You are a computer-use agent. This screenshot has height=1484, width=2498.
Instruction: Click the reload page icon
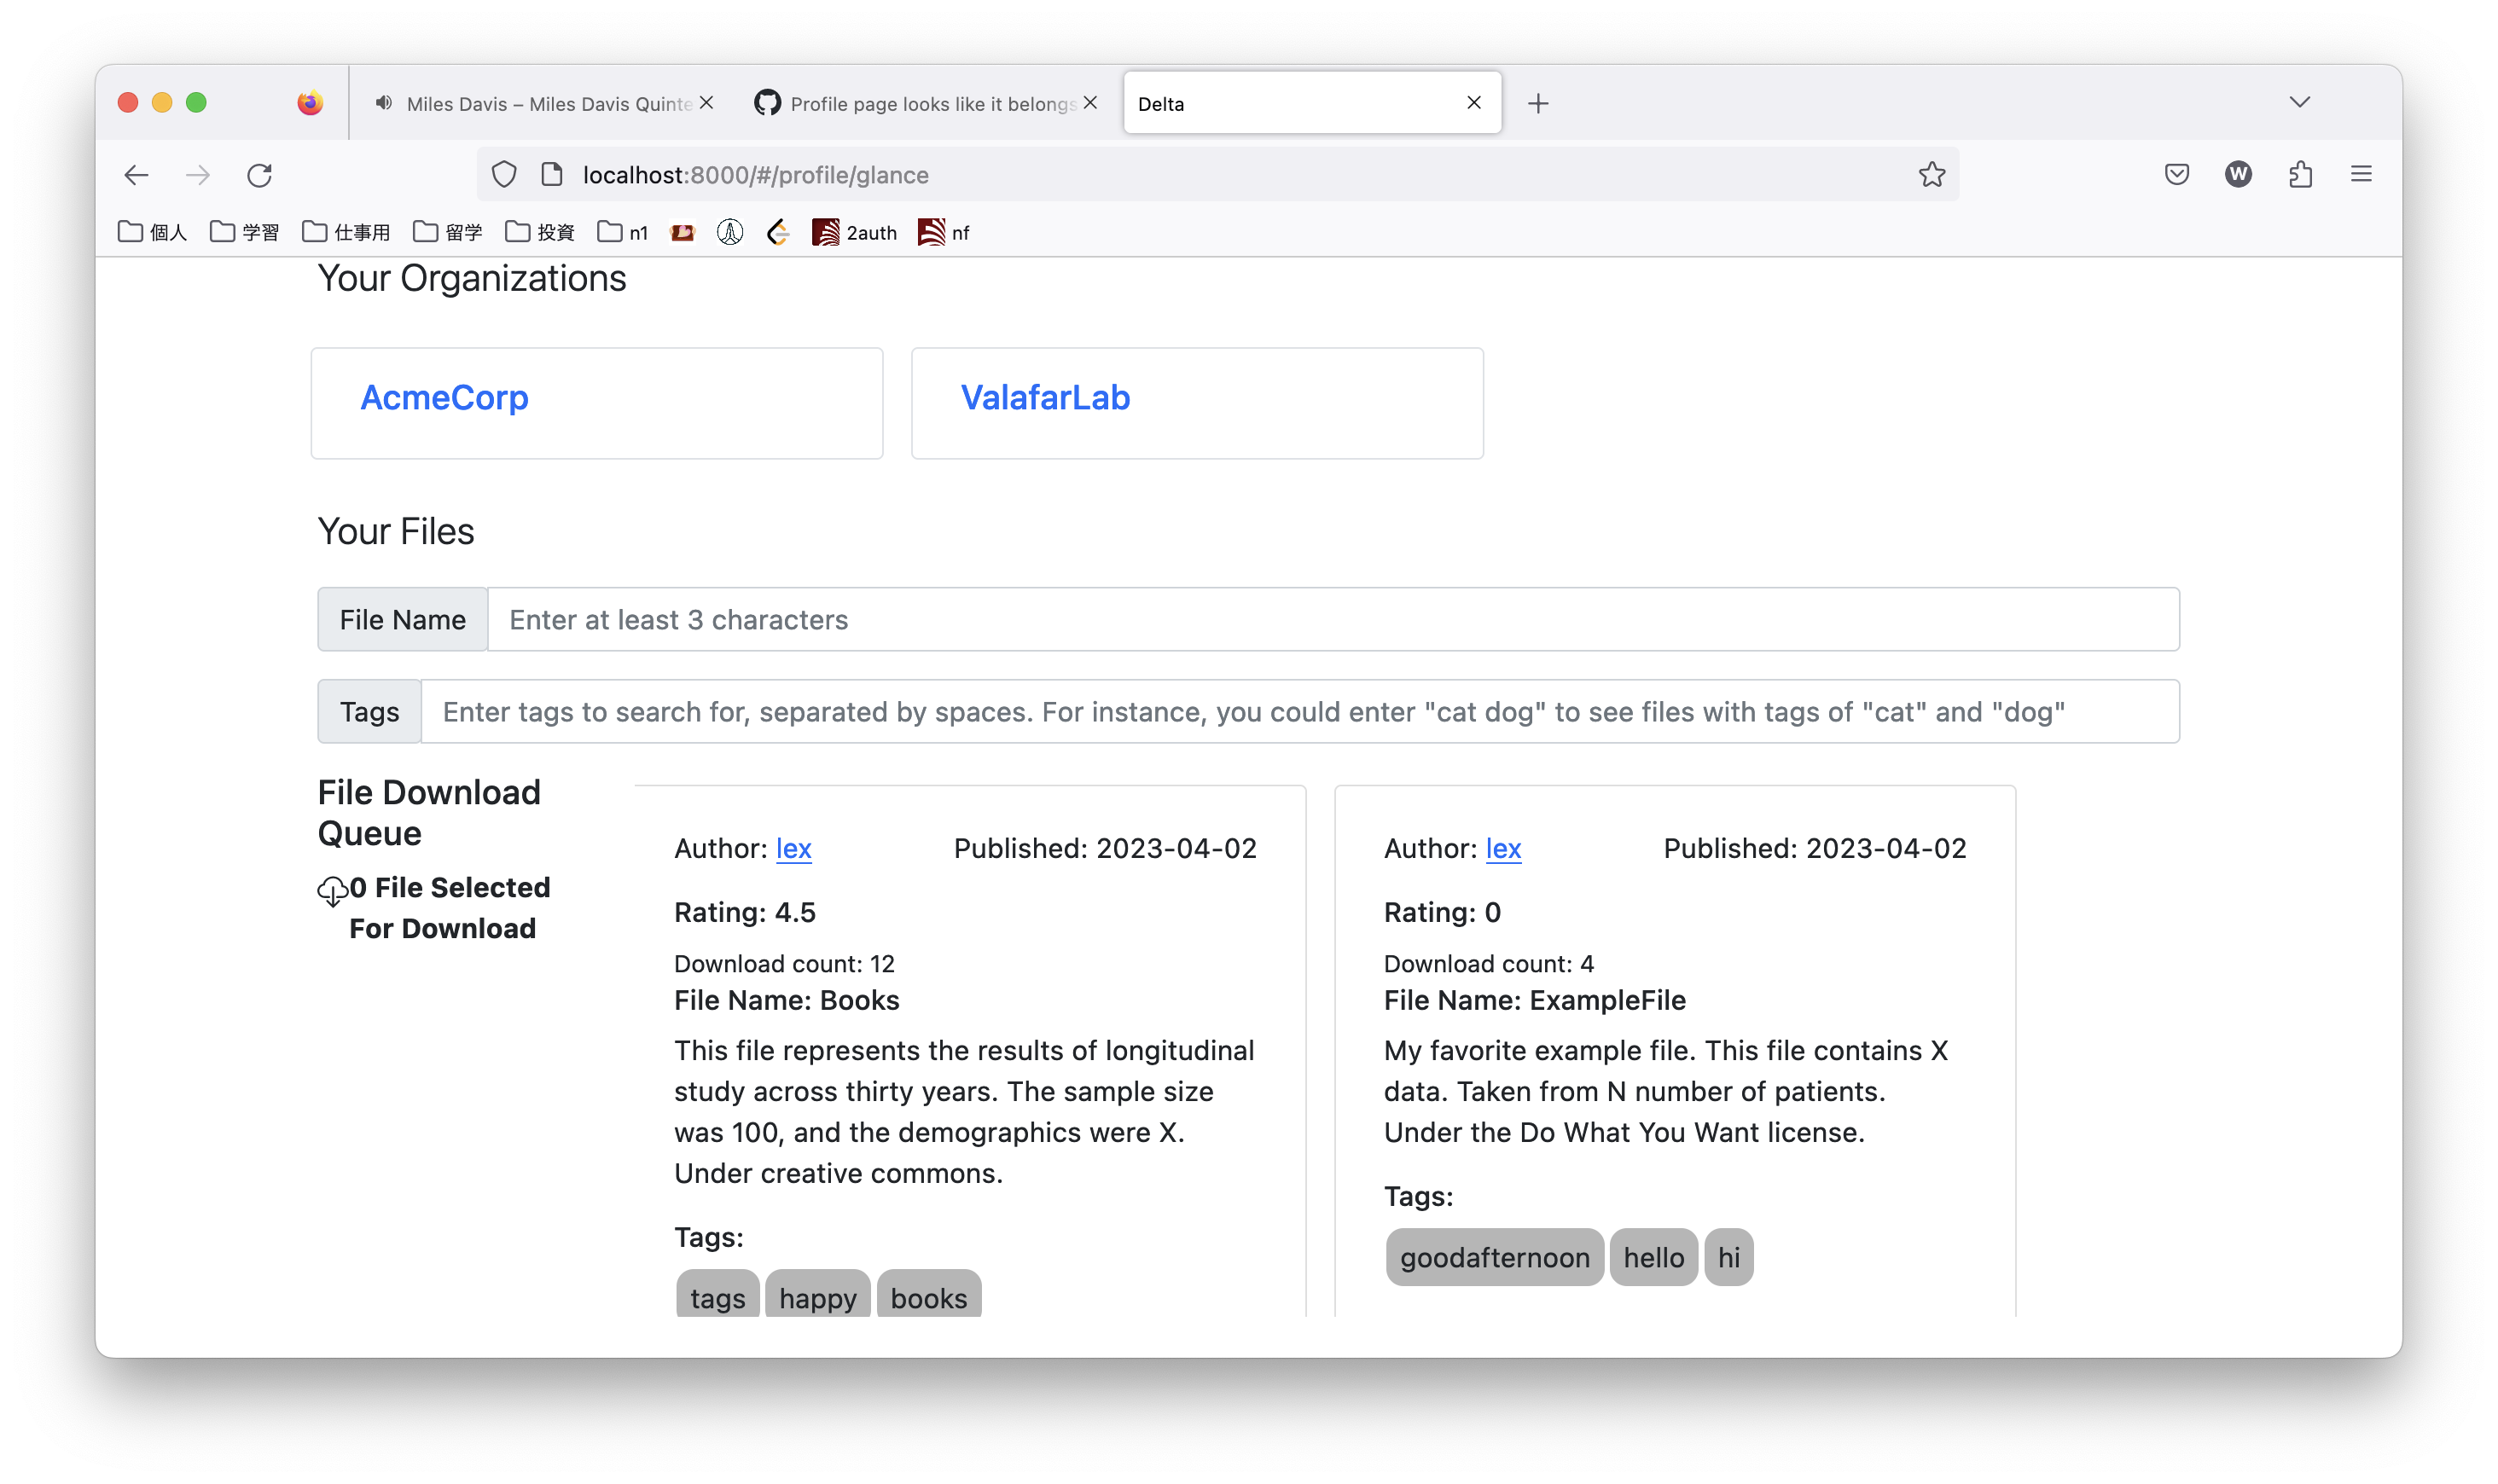click(260, 174)
